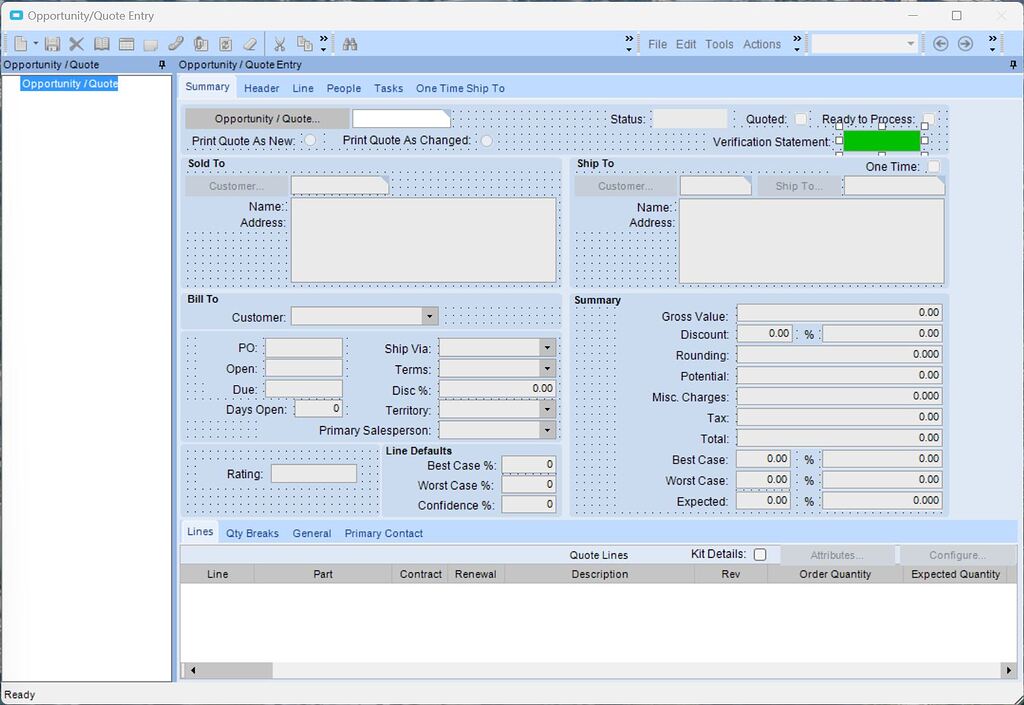Image resolution: width=1024 pixels, height=705 pixels.
Task: Click the Copy toolbar icon
Action: pos(304,44)
